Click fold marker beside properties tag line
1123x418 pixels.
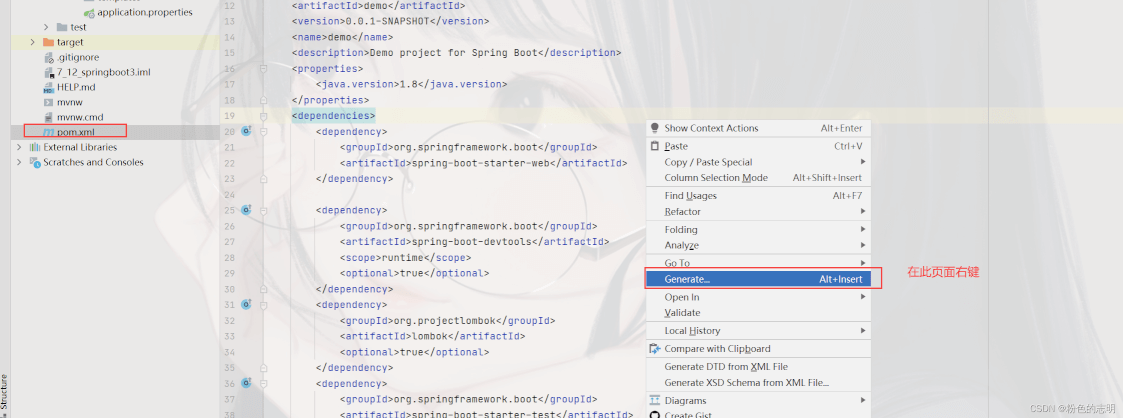tap(264, 69)
